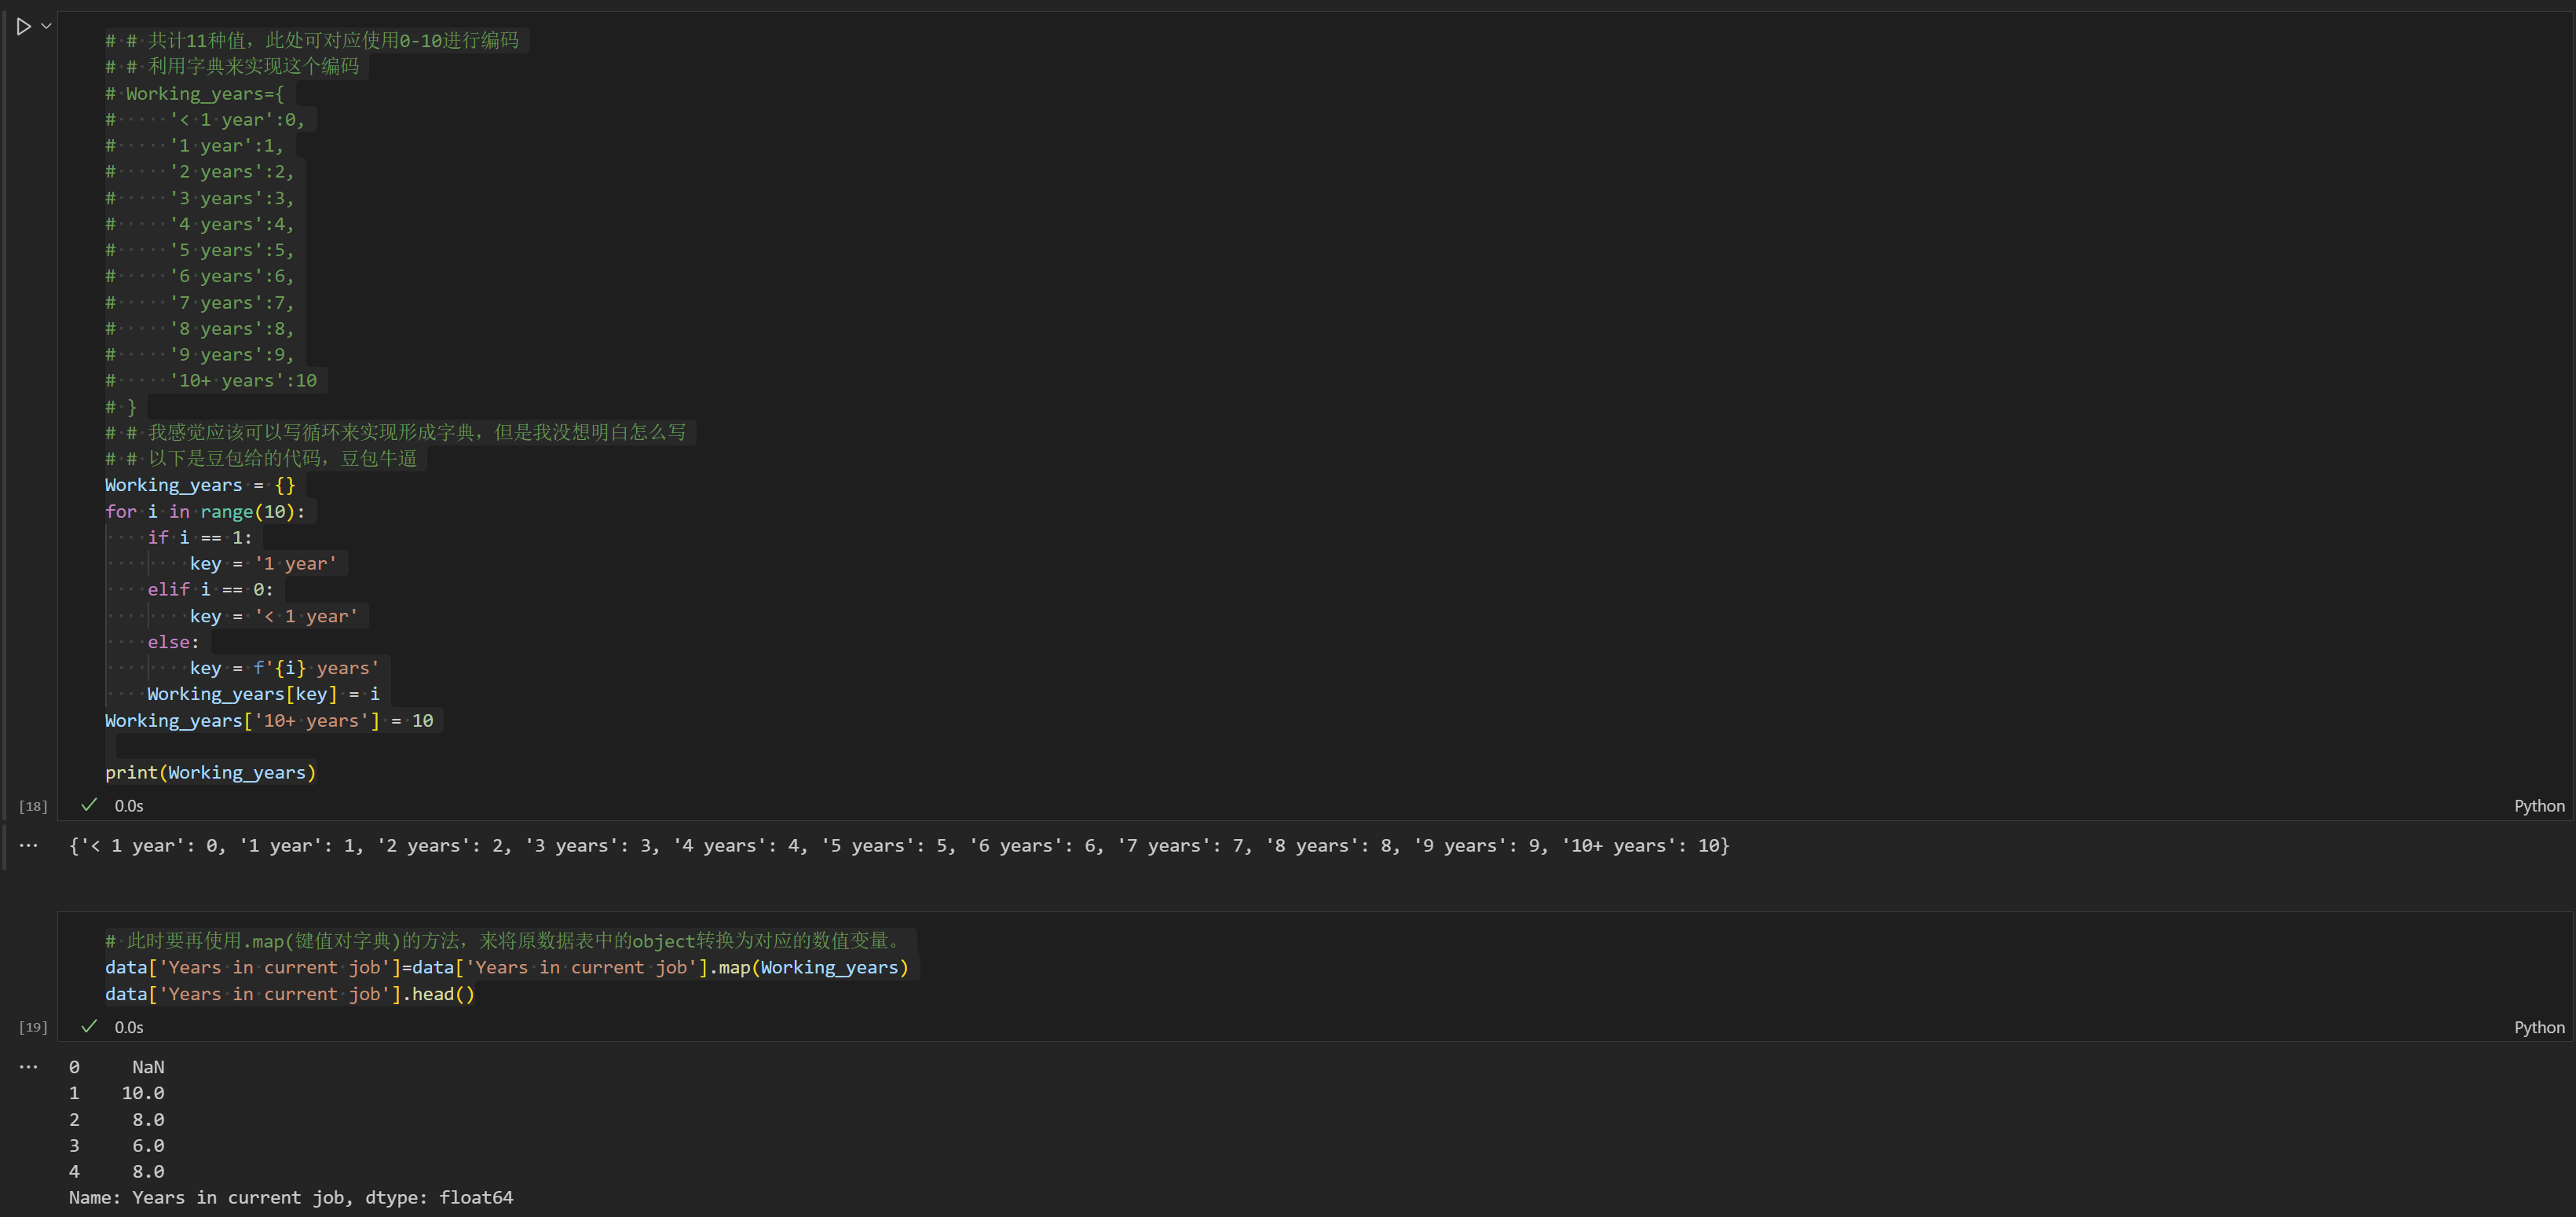
Task: Change language mode of cell 19 from Python
Action: [x=2538, y=1028]
